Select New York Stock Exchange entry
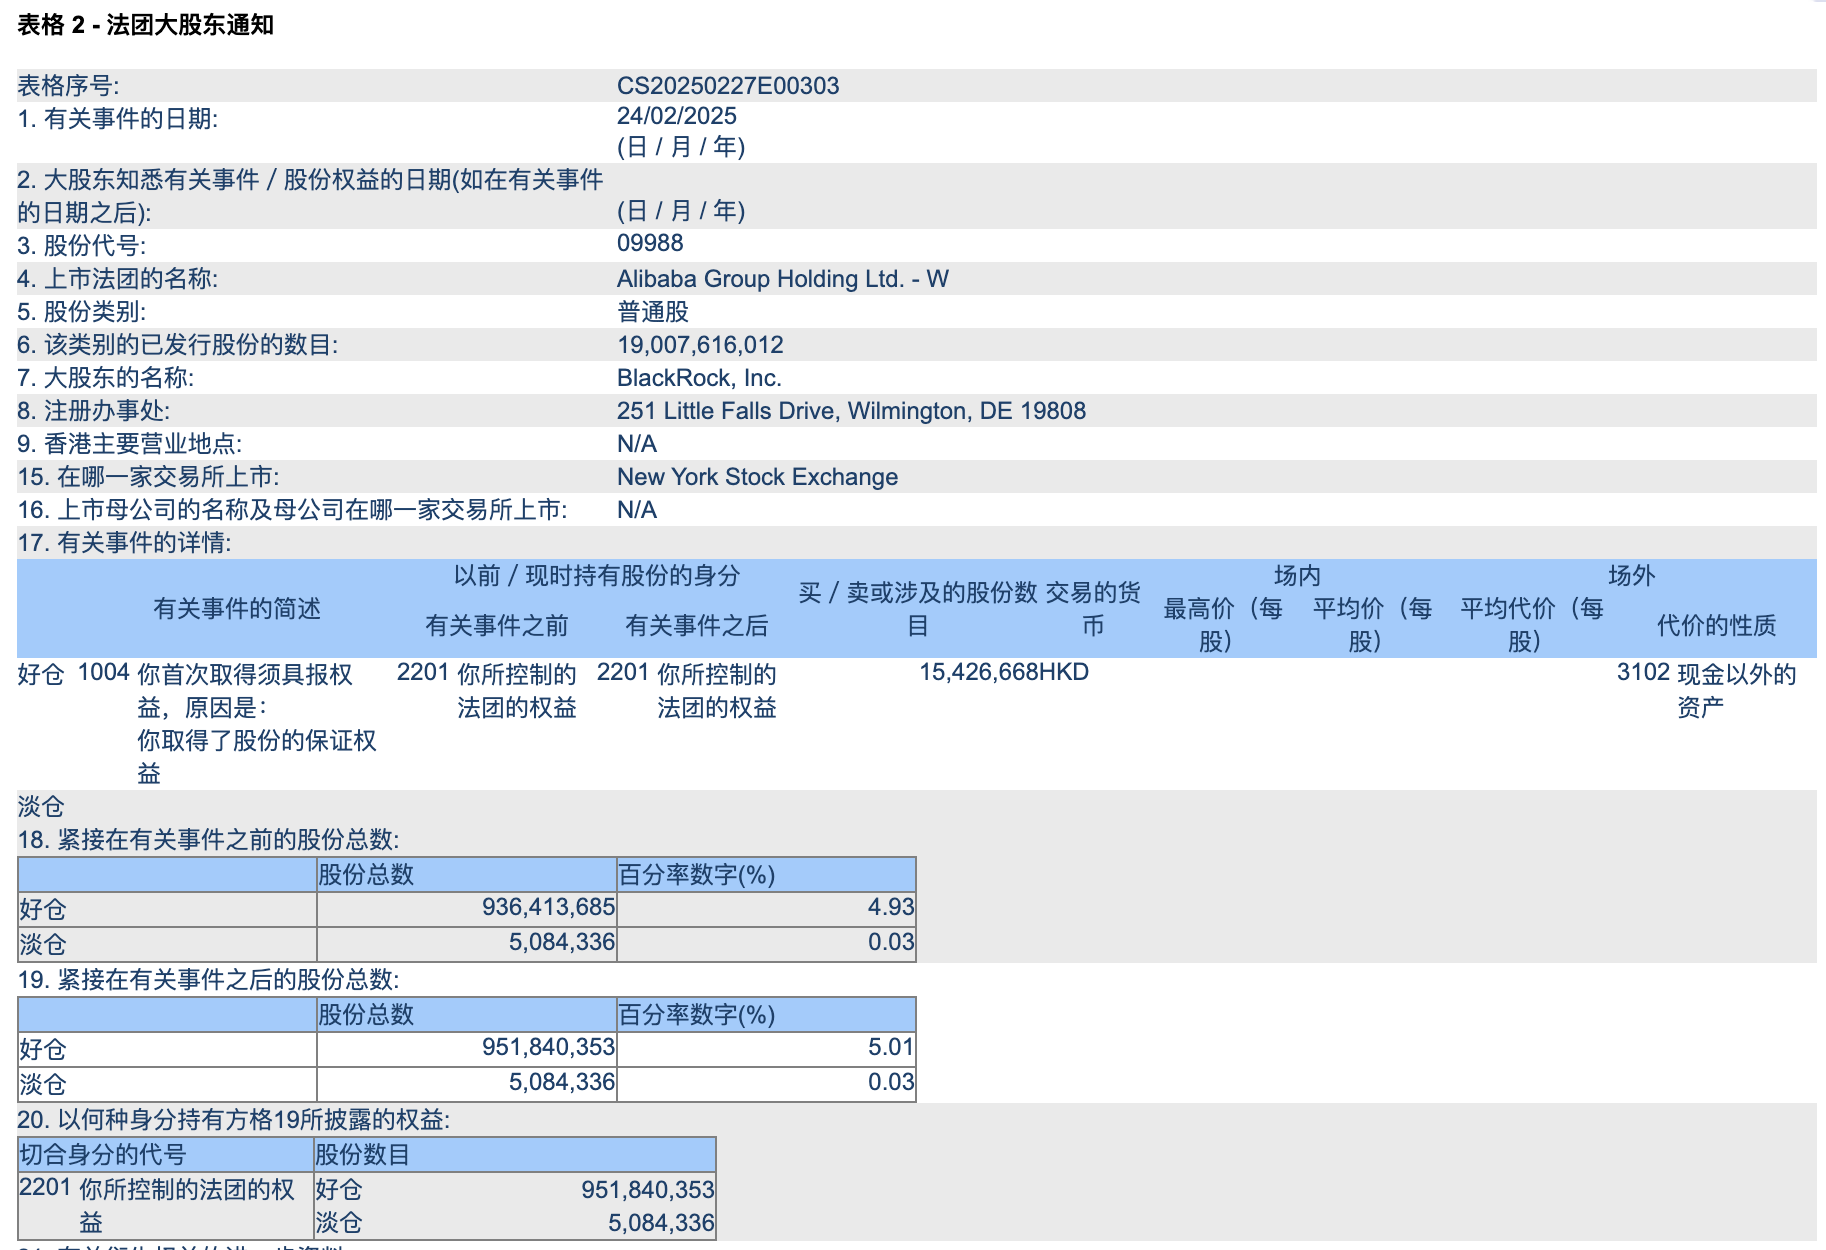Screen dimensions: 1826x1250 [757, 476]
